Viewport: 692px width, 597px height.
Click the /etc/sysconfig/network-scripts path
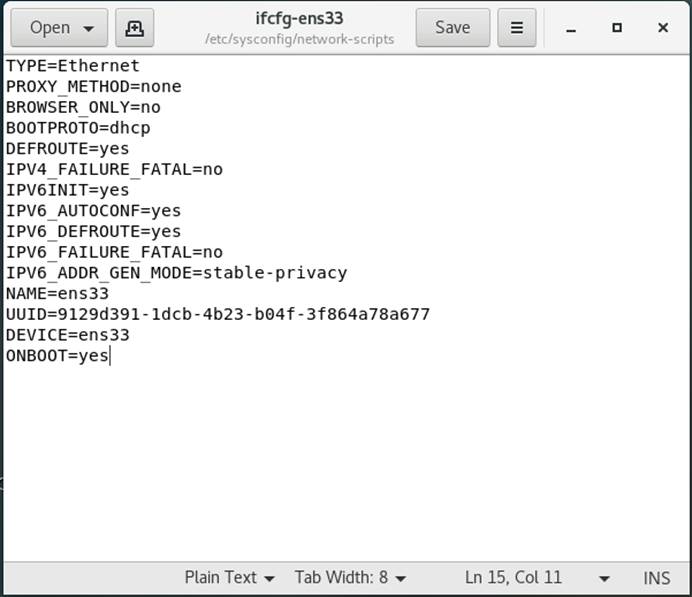[x=299, y=39]
